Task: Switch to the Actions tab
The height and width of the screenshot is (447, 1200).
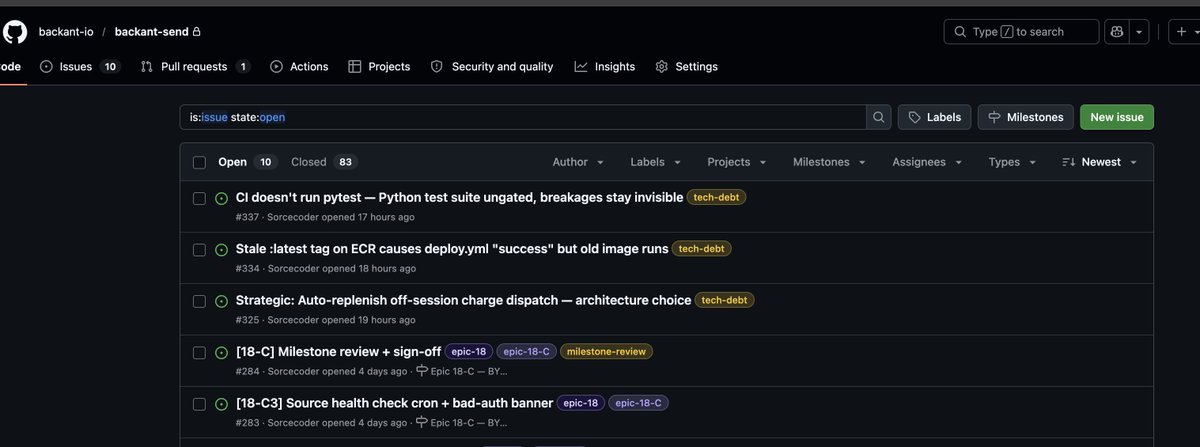Action: pyautogui.click(x=299, y=66)
